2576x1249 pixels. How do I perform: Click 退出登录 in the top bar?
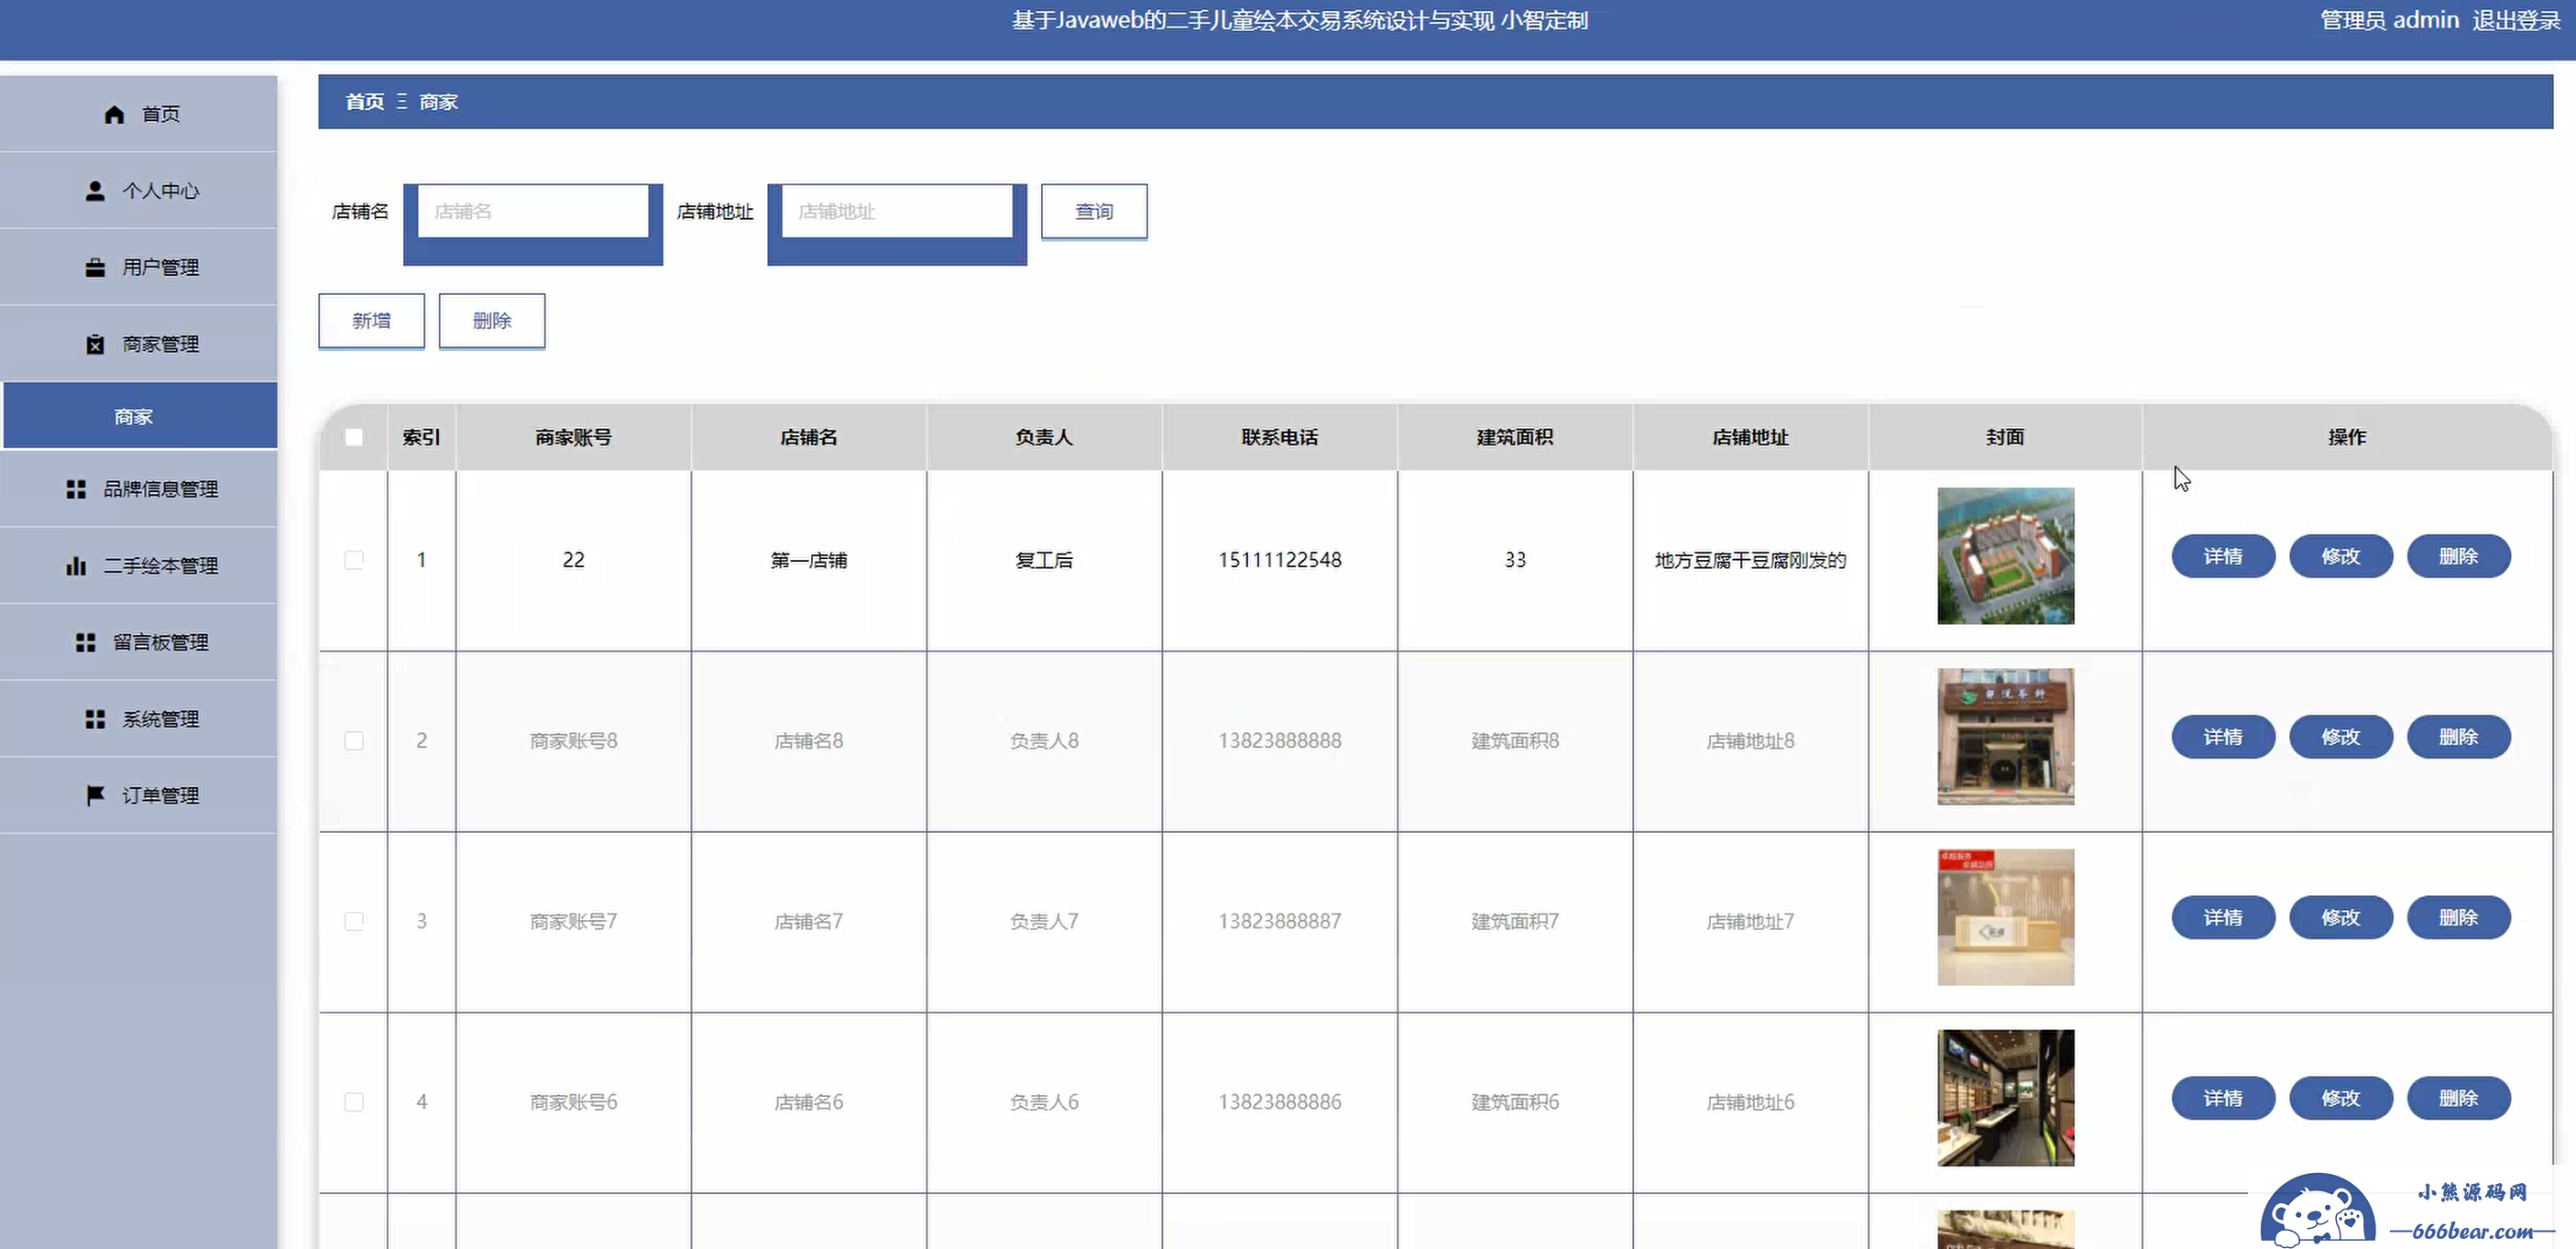click(x=2516, y=20)
